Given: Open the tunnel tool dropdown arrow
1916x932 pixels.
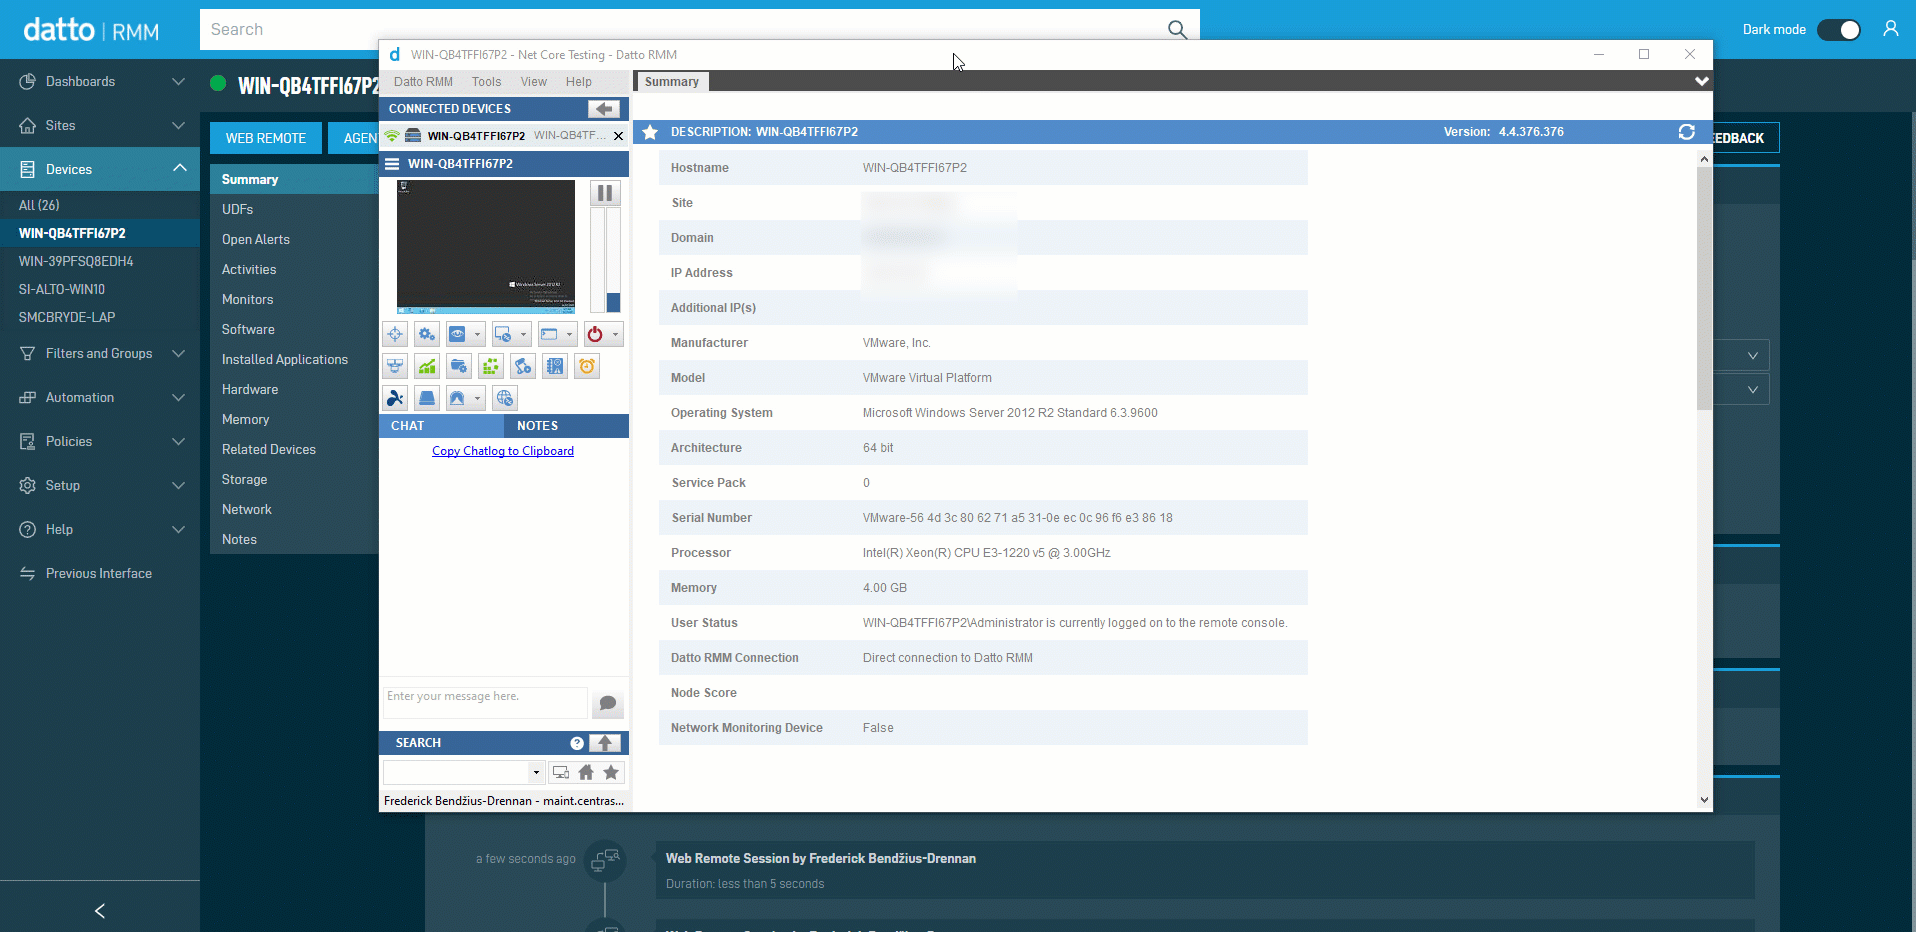Looking at the screenshot, I should tap(478, 398).
